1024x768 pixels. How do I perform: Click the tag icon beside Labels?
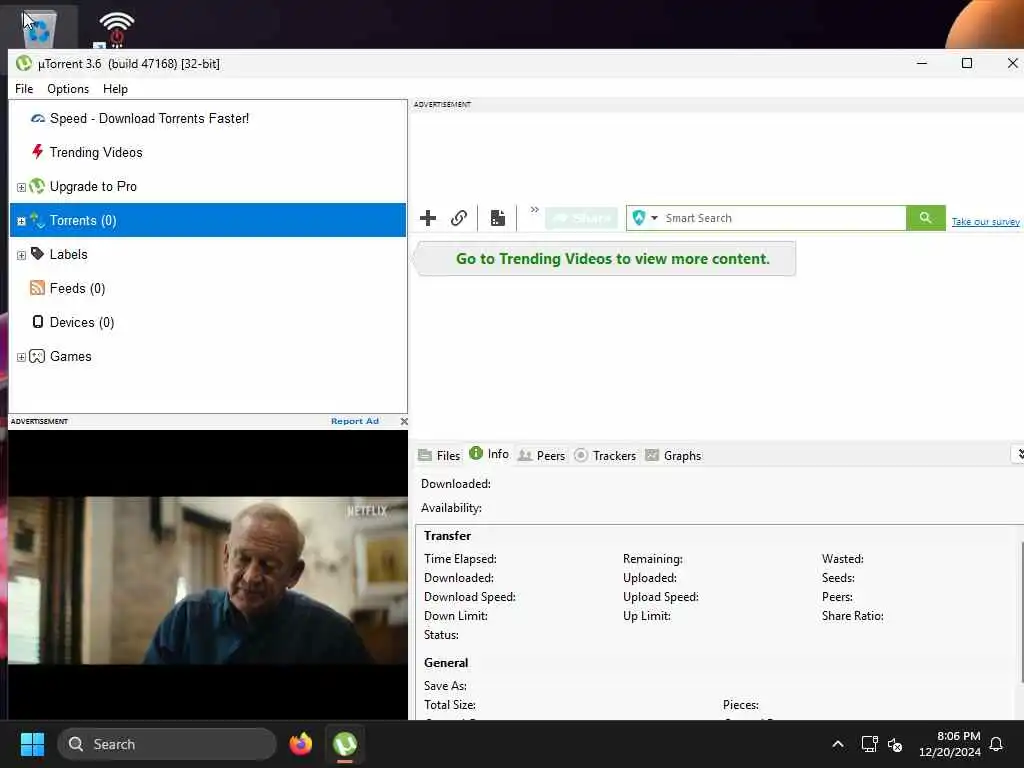coord(37,253)
